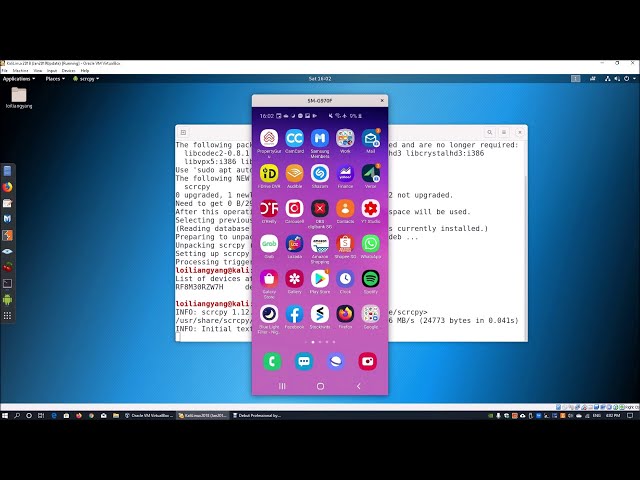Open Firefox on the phone screen
Image resolution: width=640 pixels, height=480 pixels.
pyautogui.click(x=345, y=314)
